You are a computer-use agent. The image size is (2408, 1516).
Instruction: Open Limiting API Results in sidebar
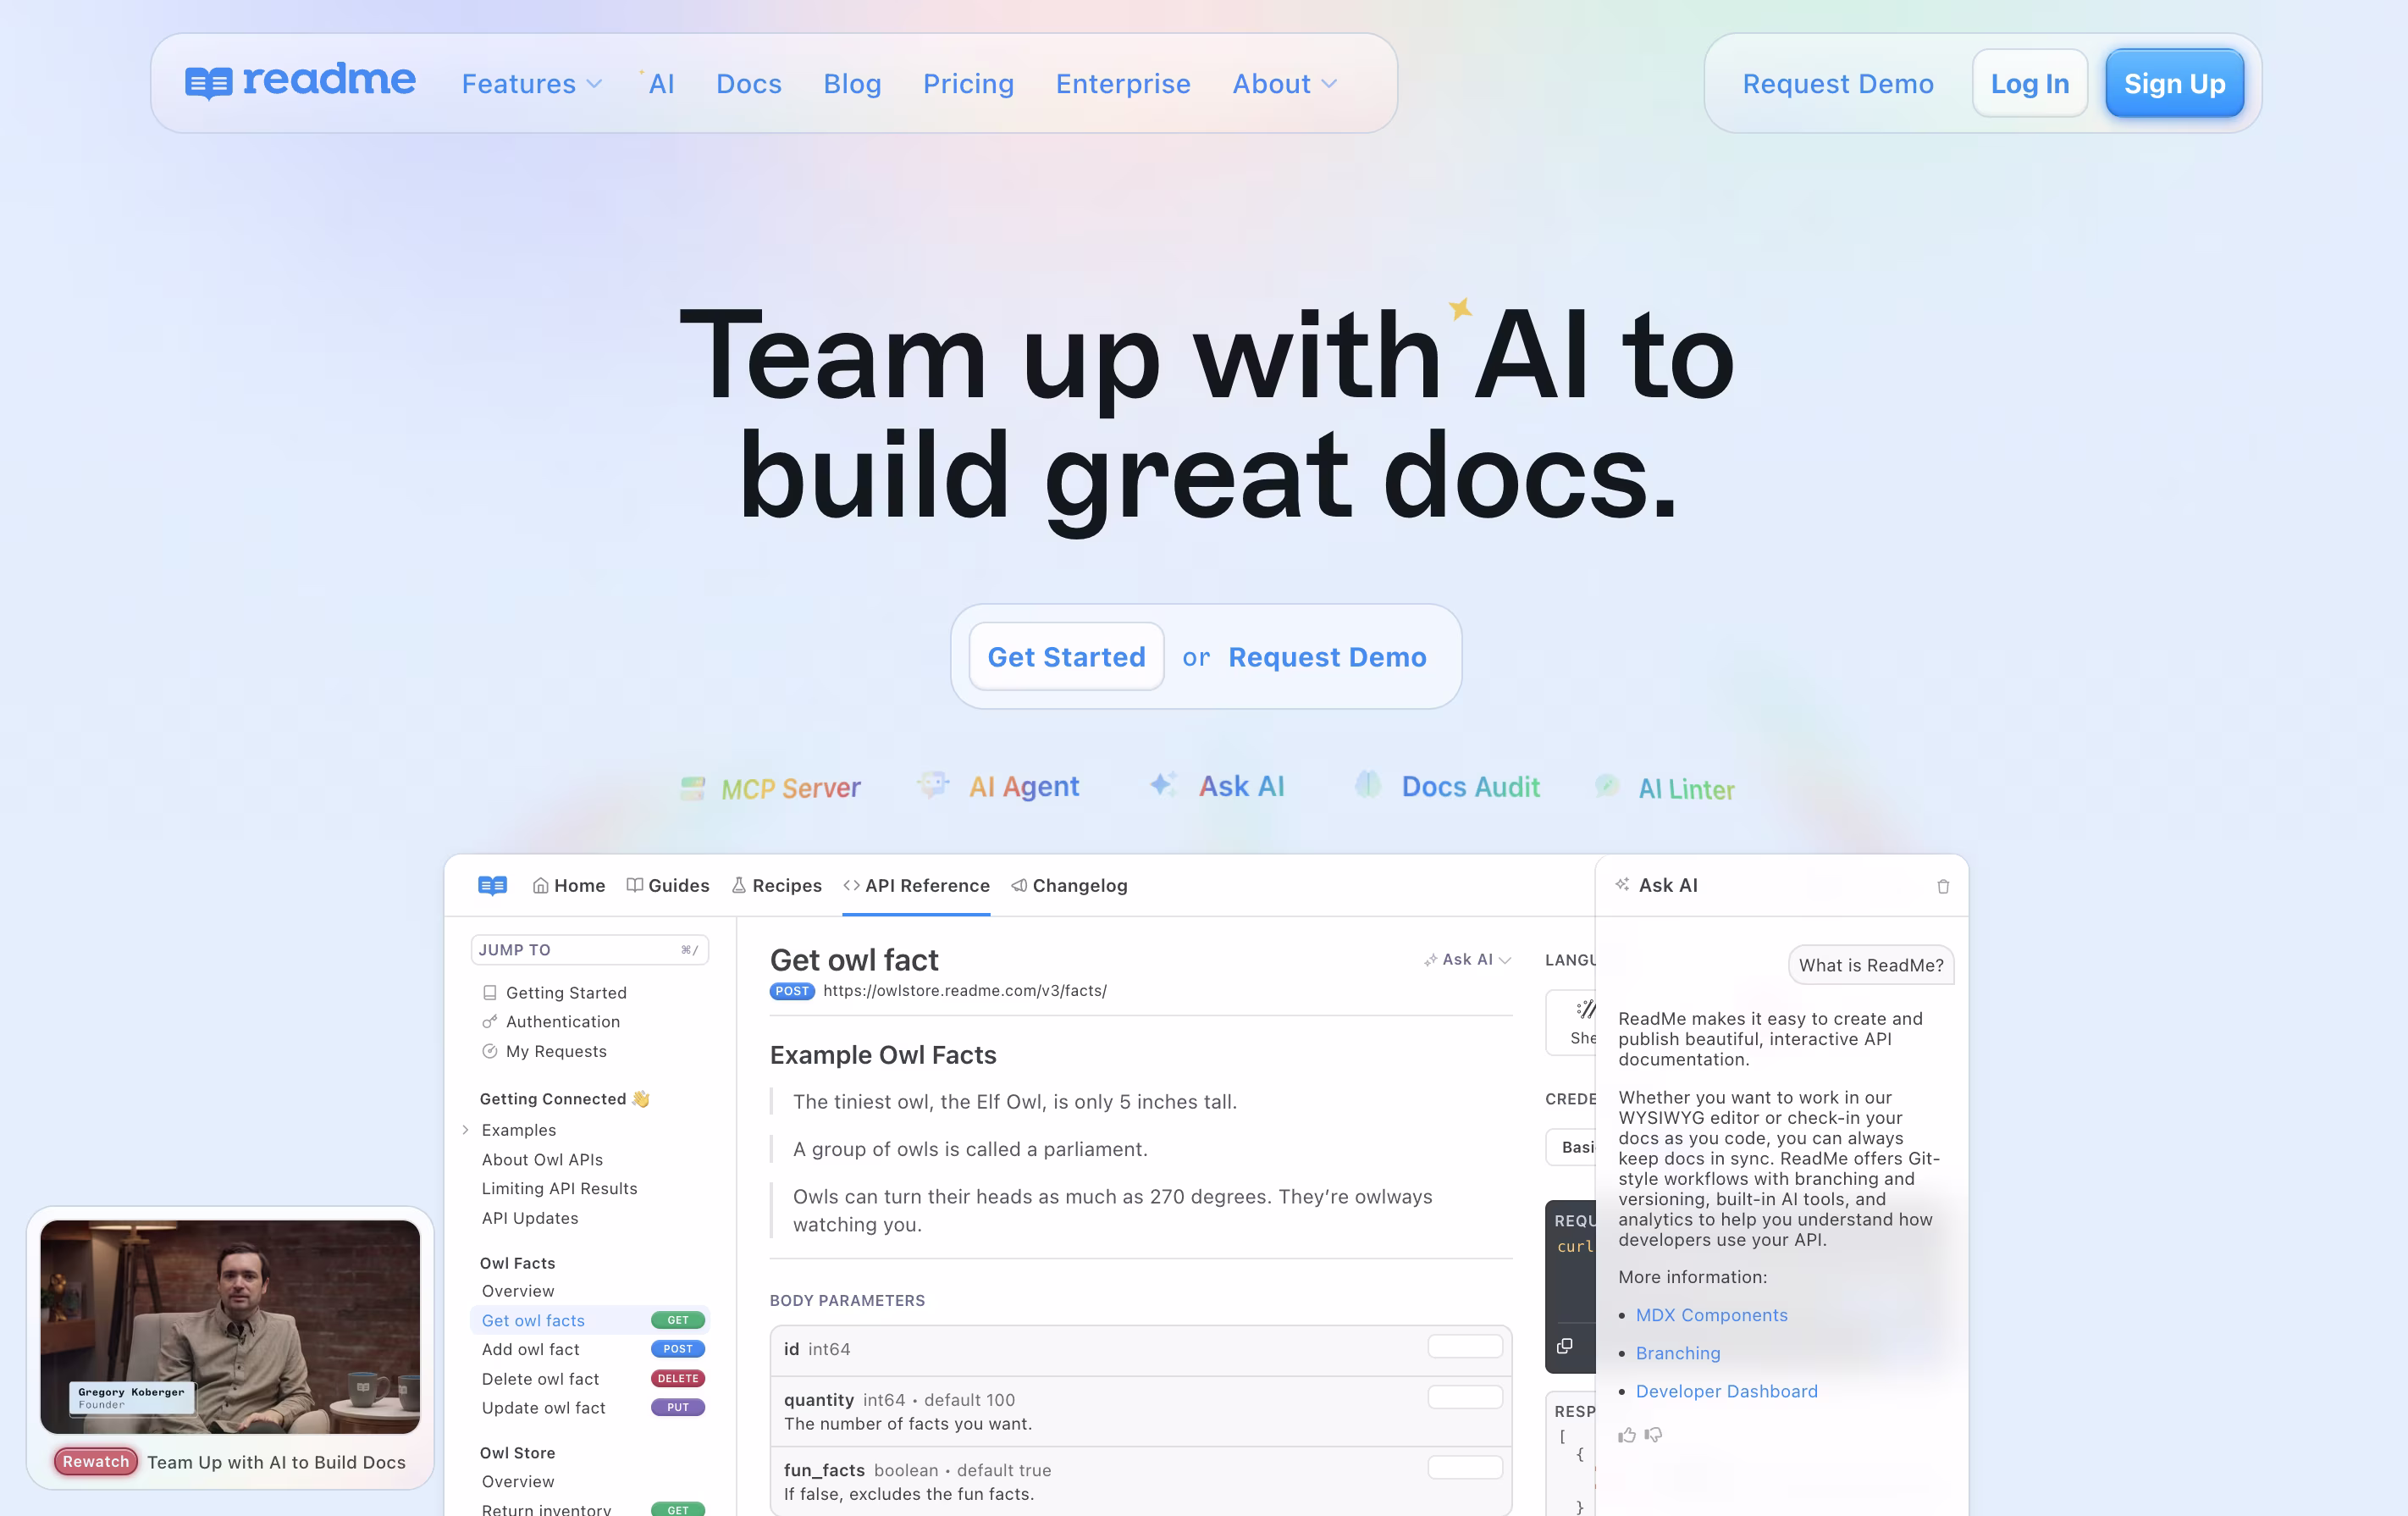(559, 1188)
